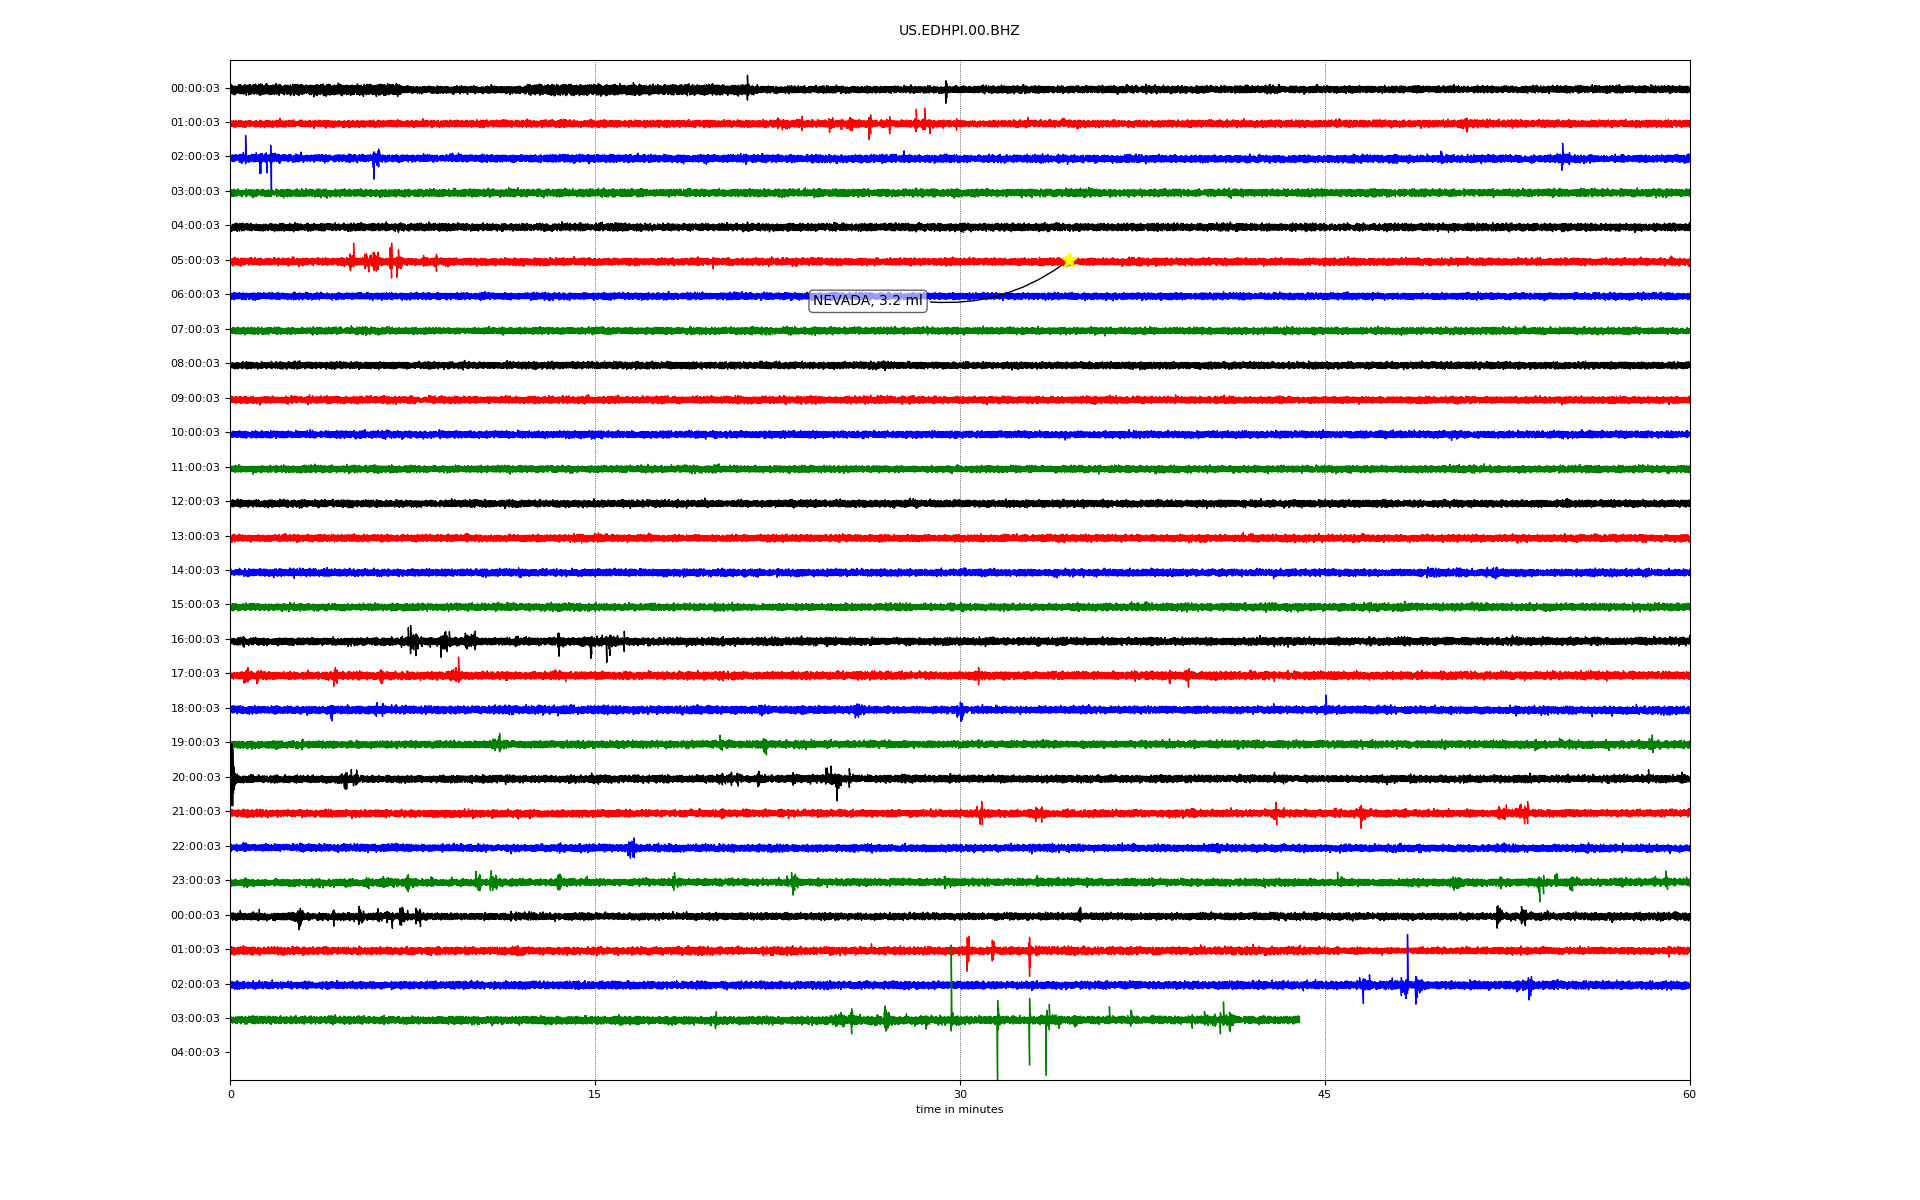1920x1200 pixels.
Task: Pick the 0 minute x-axis tick label
Action: point(231,1094)
